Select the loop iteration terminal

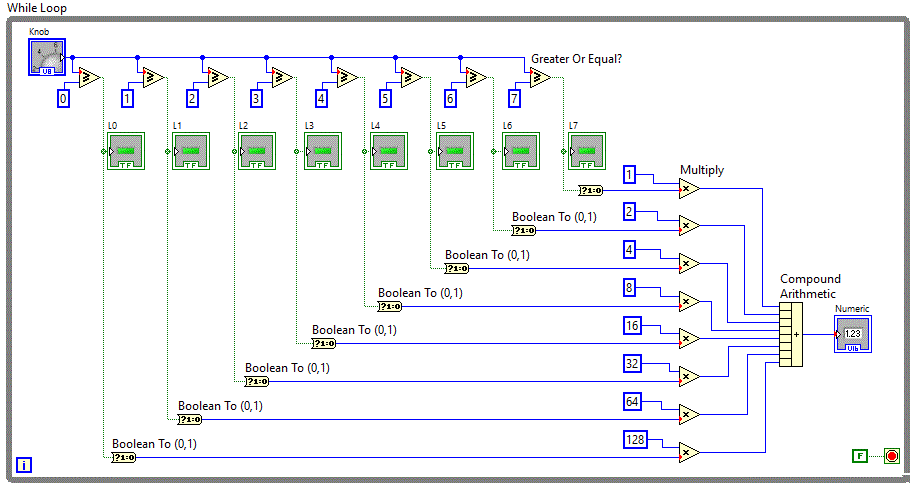pyautogui.click(x=24, y=464)
